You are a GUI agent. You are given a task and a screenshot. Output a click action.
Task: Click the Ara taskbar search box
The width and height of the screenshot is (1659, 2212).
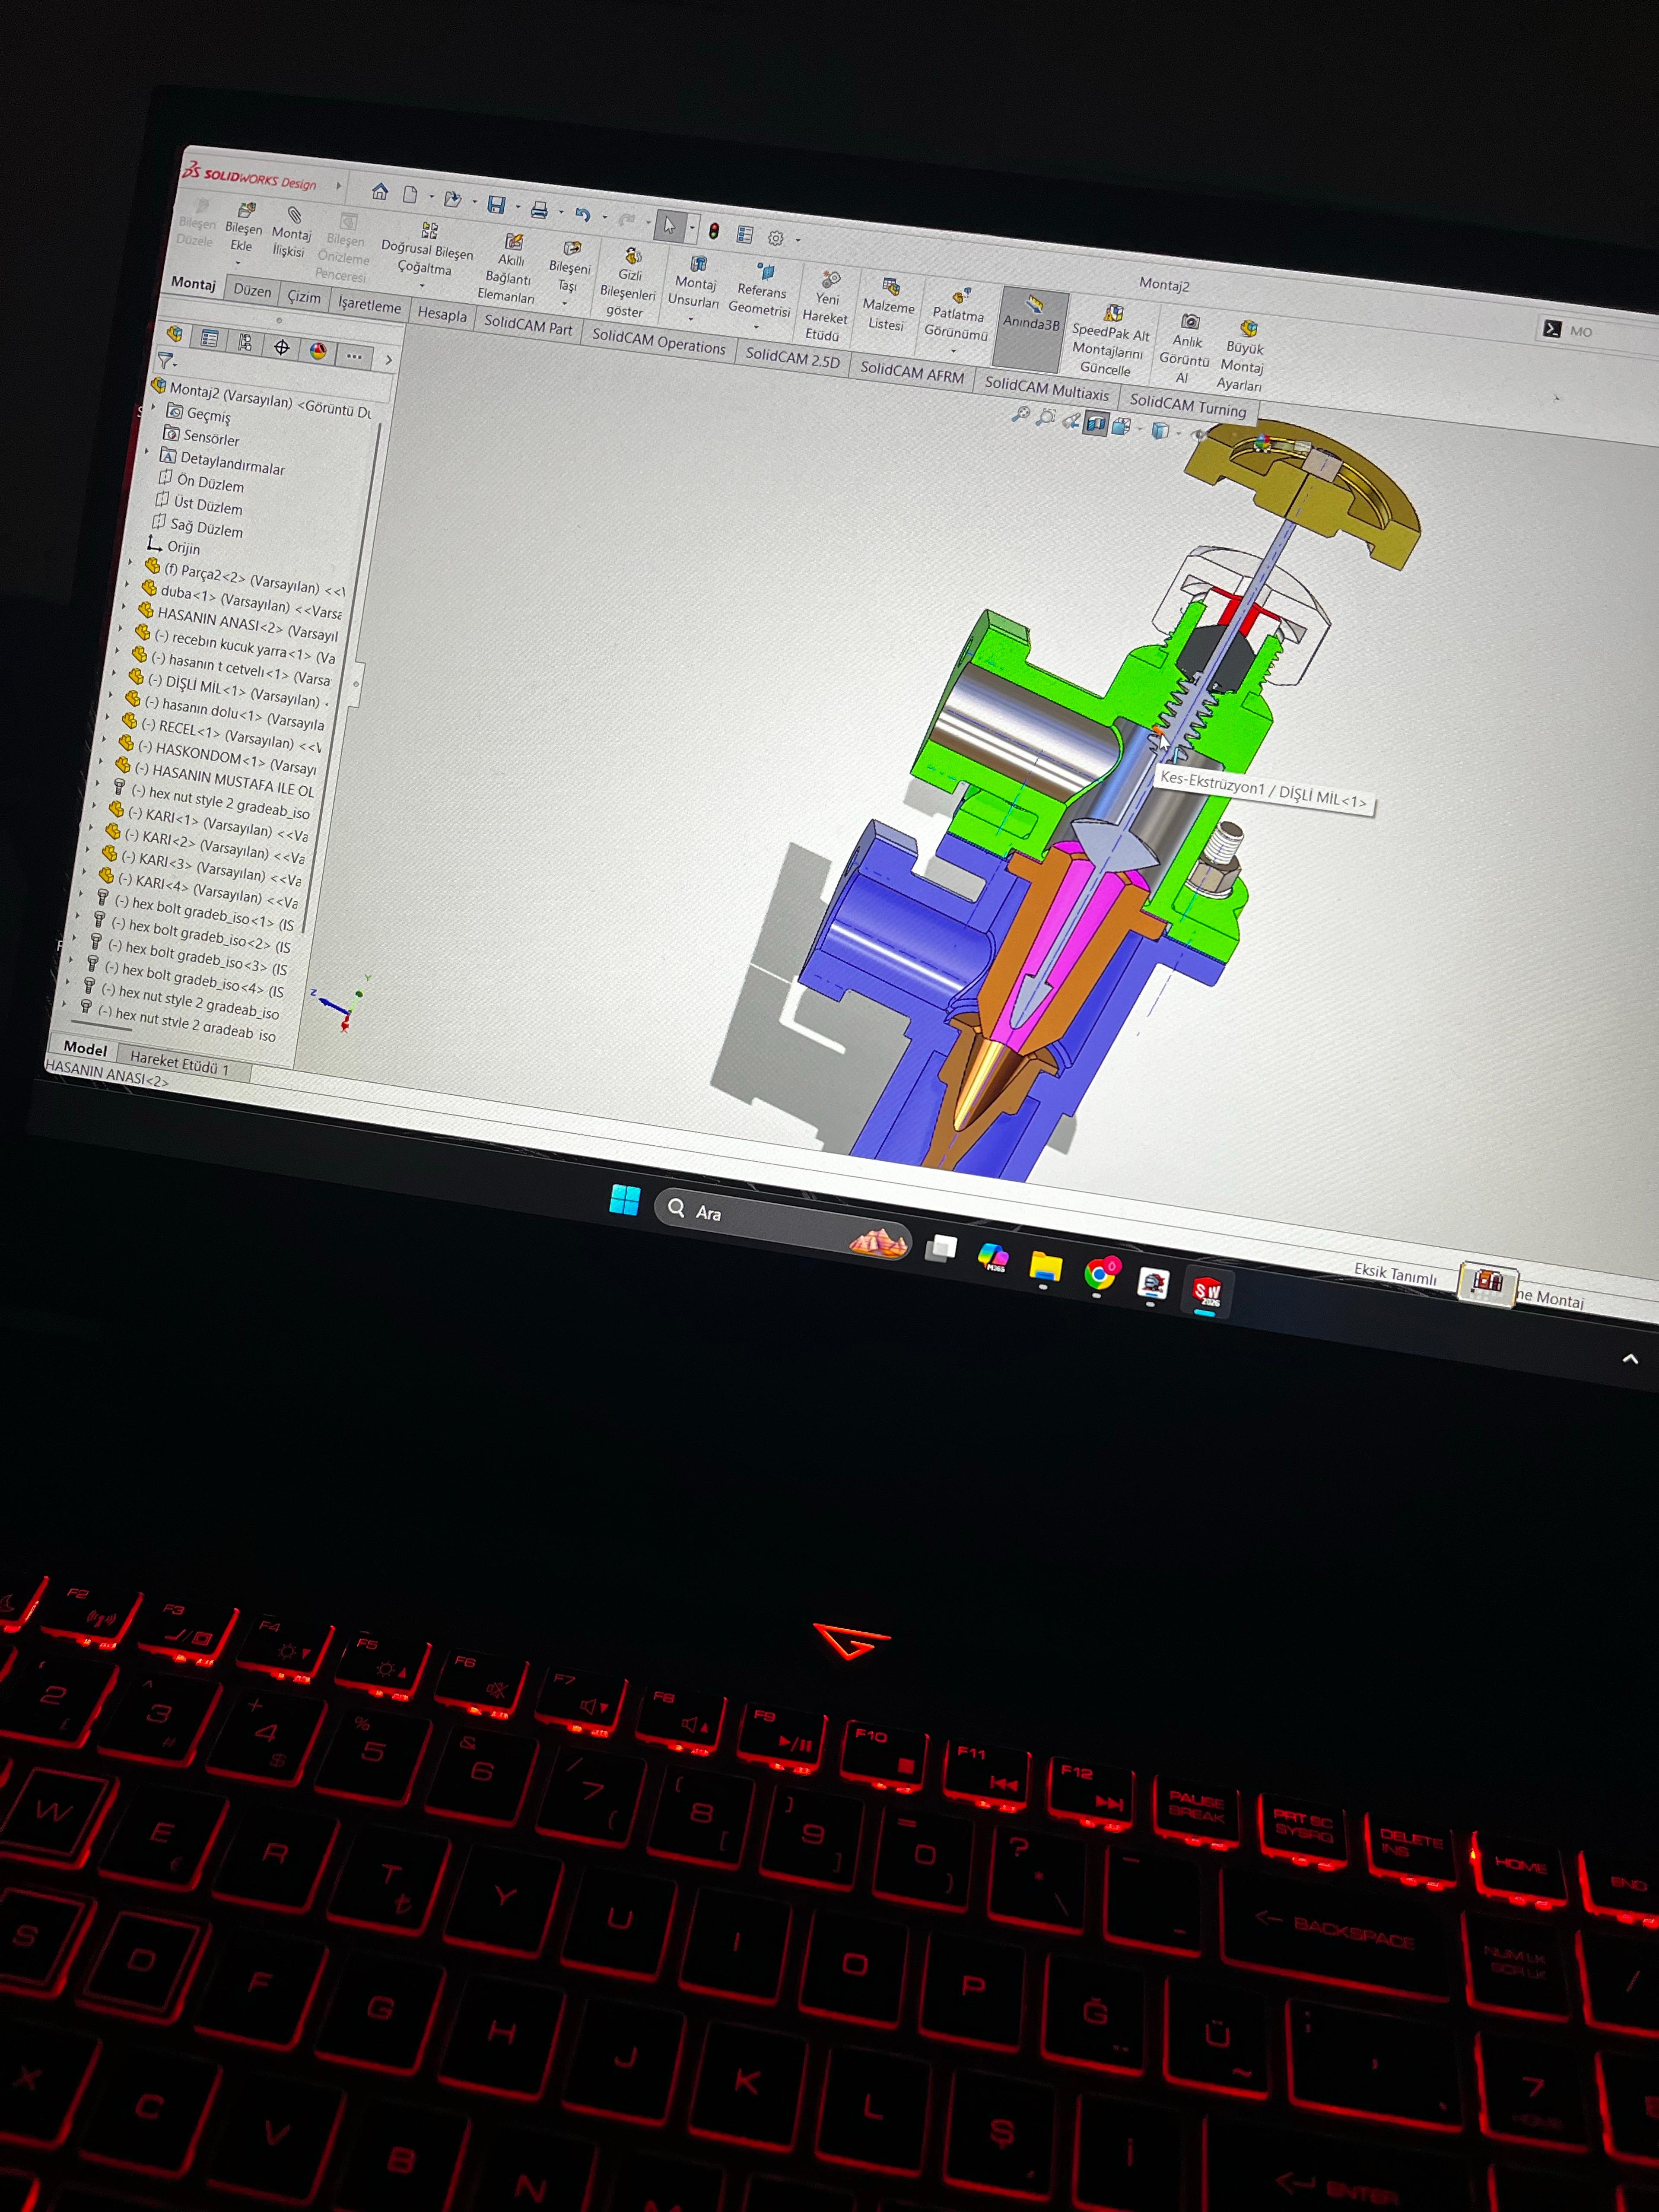point(783,1225)
